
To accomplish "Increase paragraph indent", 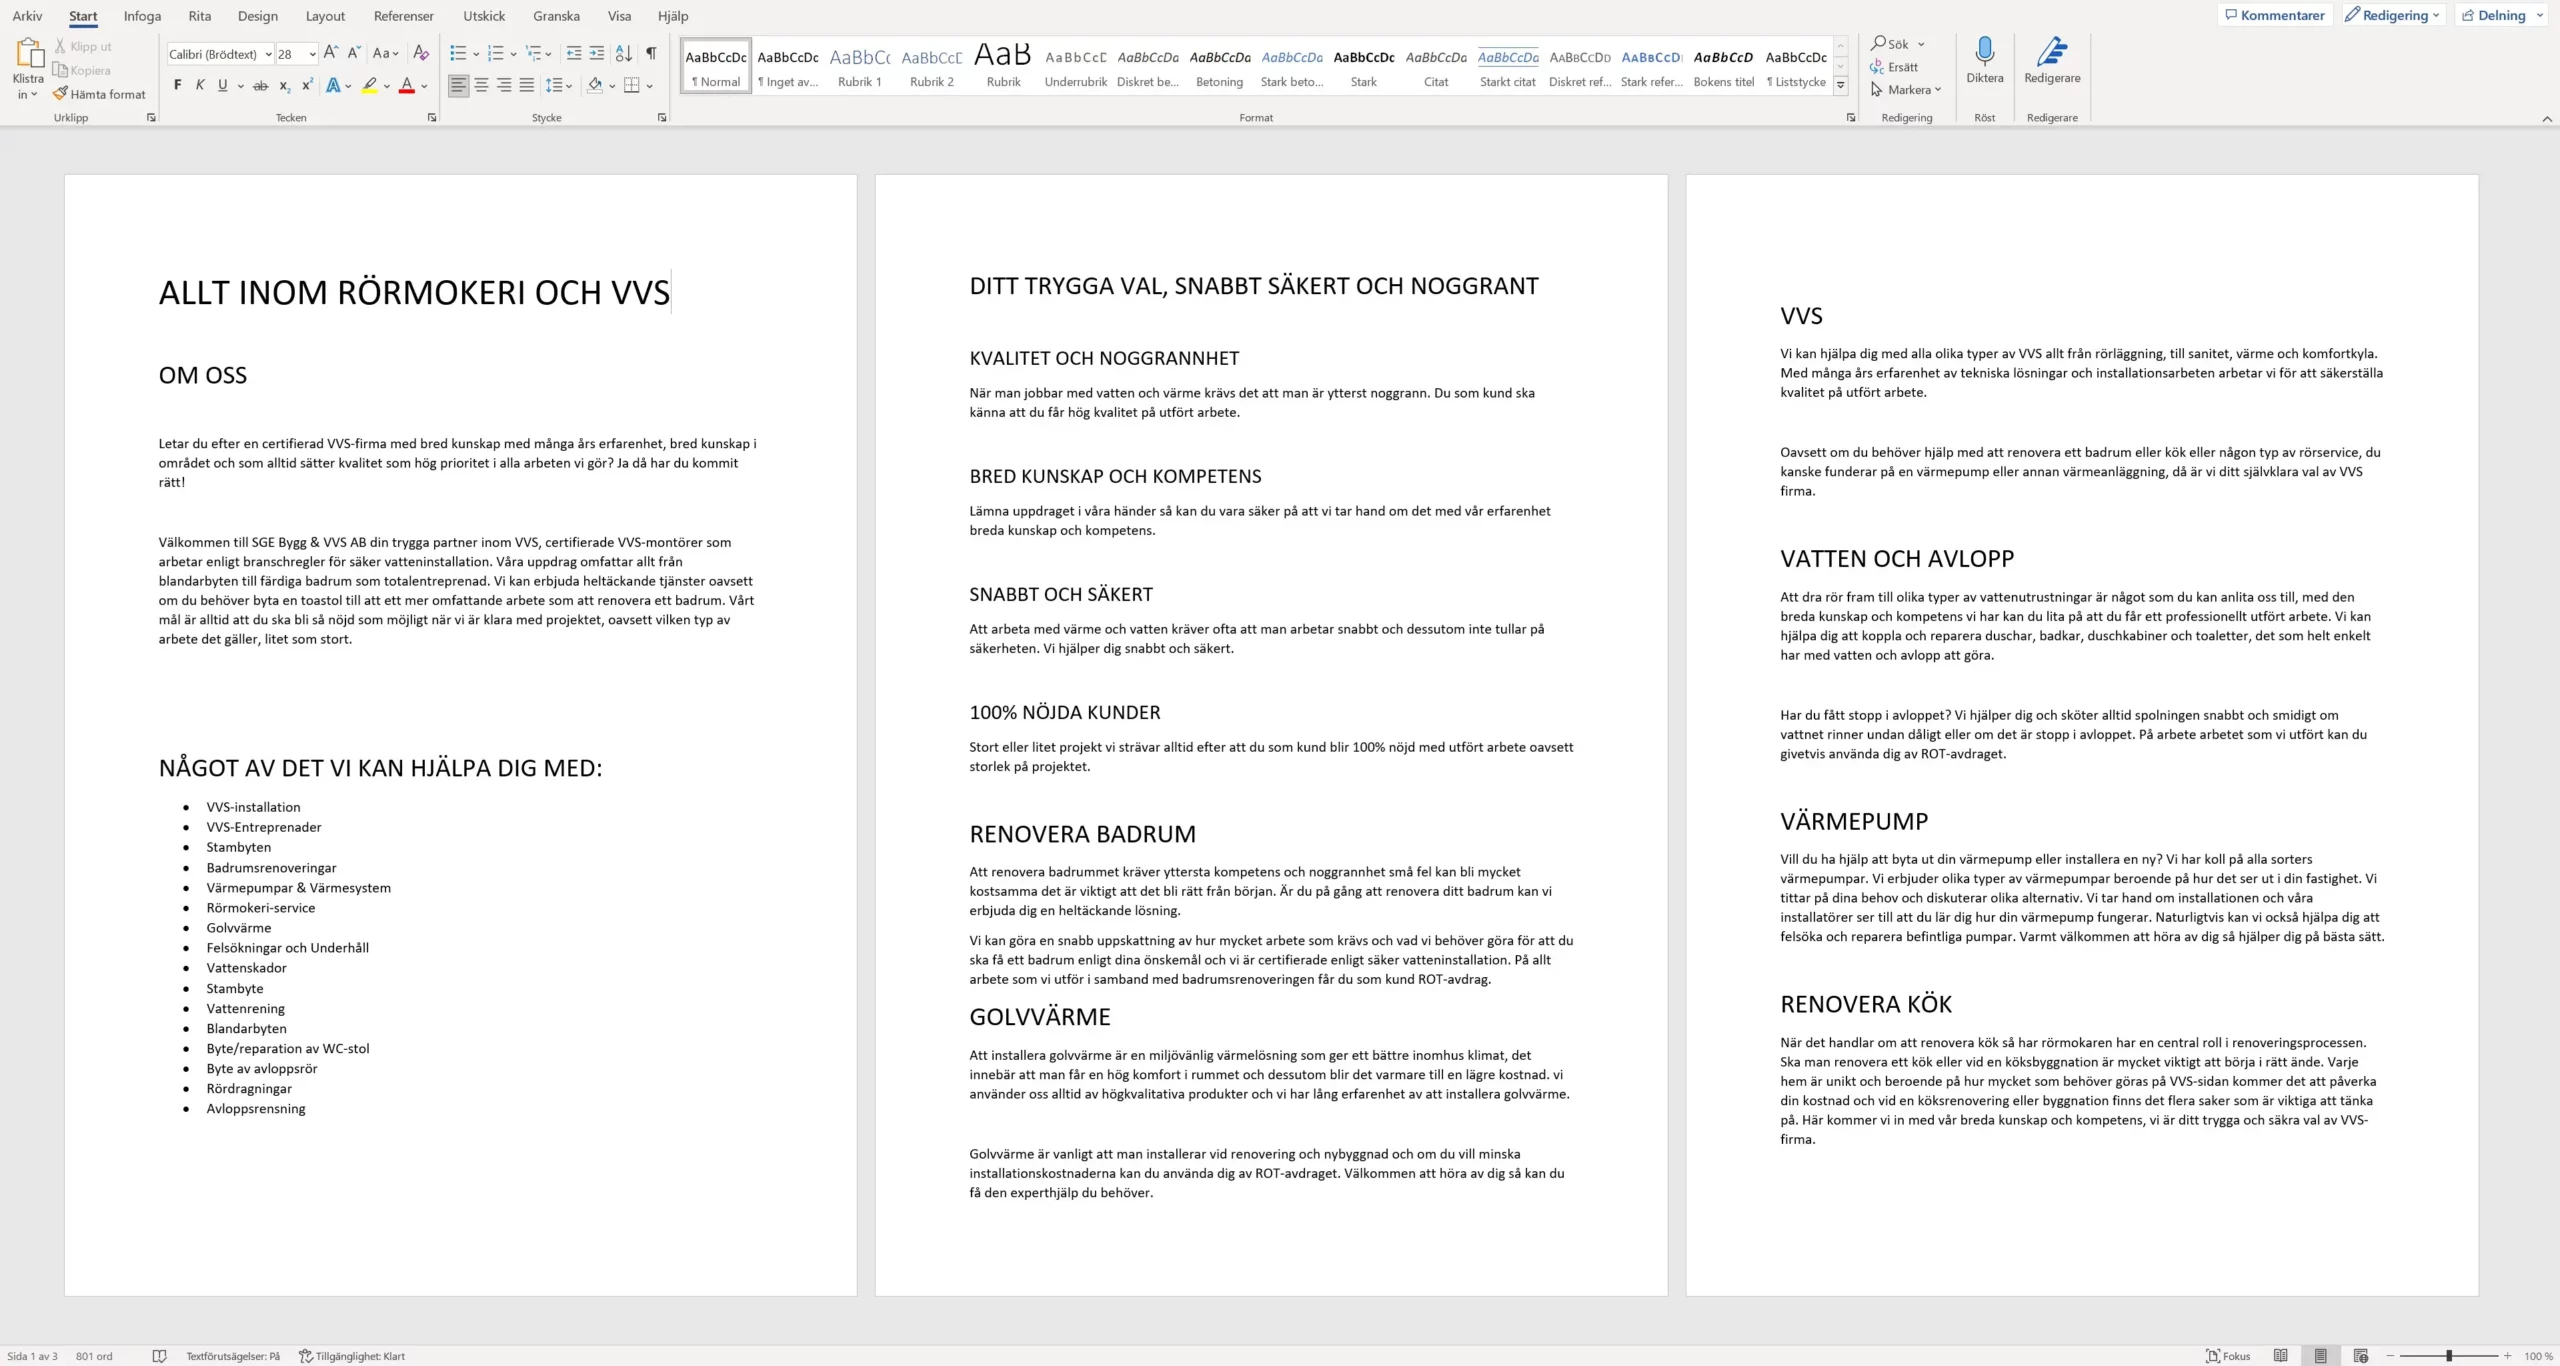I will click(x=597, y=53).
